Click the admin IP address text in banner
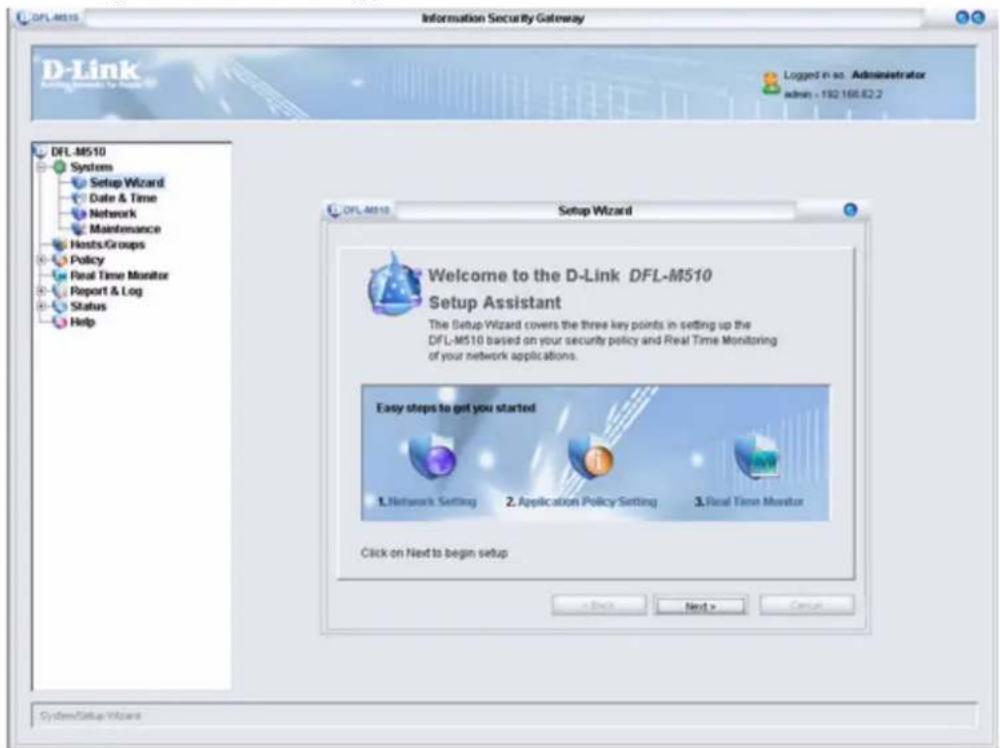The image size is (1000, 748). (834, 94)
